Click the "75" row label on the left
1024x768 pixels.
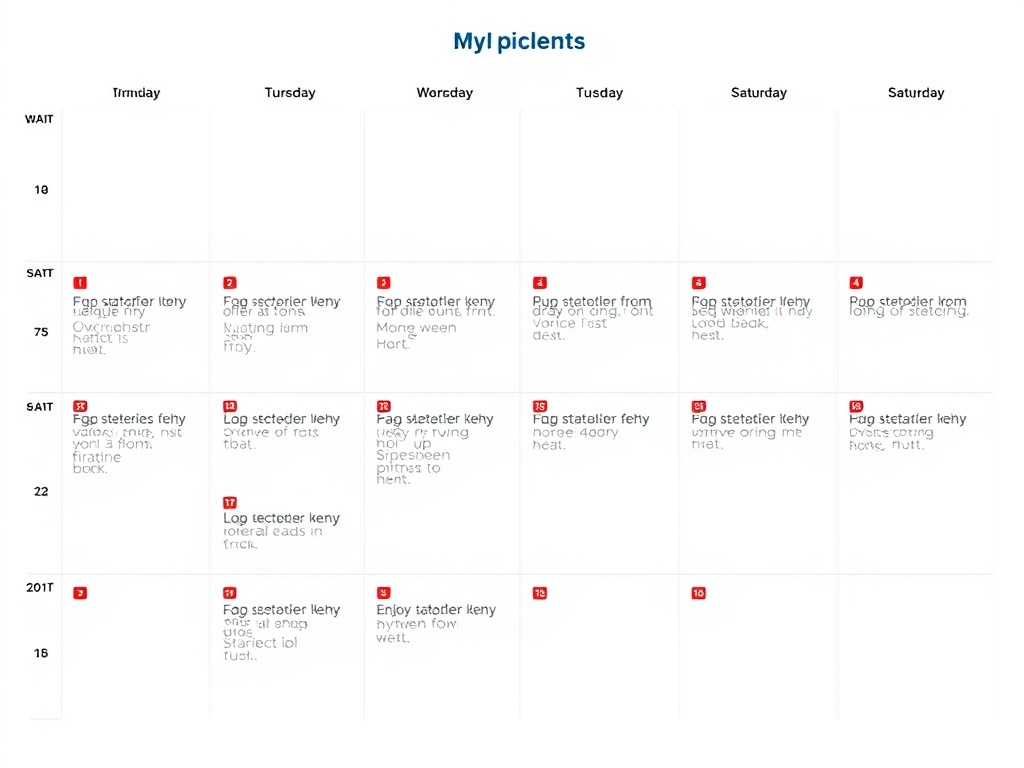point(40,331)
